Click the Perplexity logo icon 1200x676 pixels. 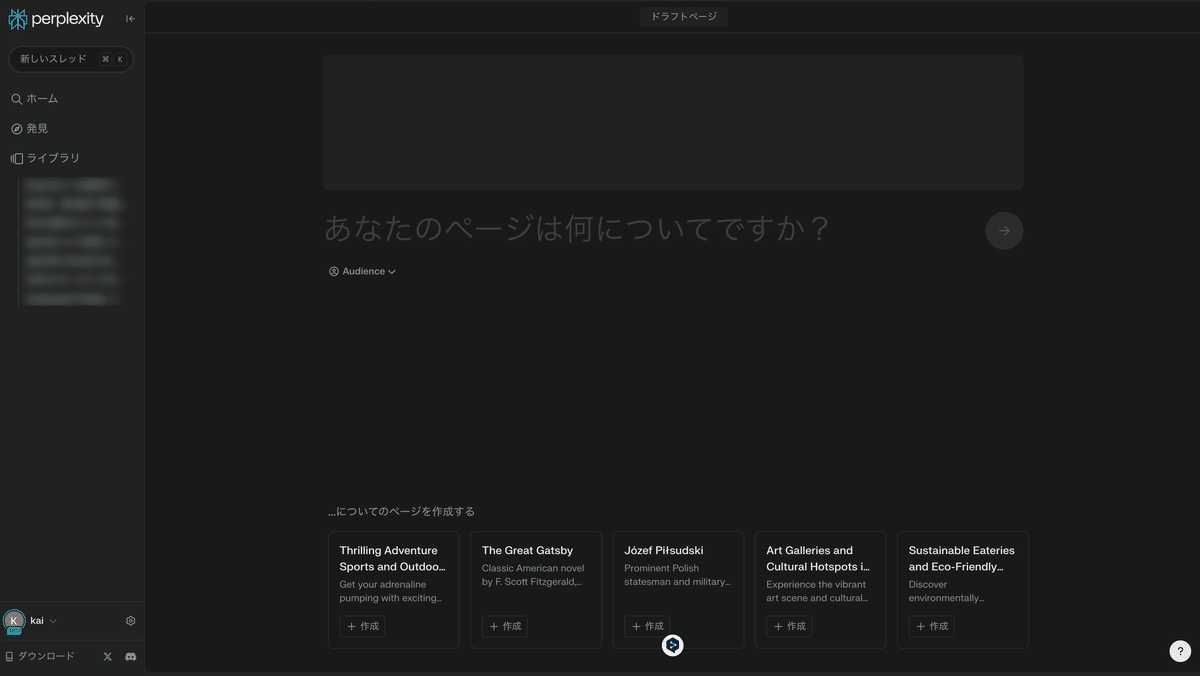[16, 17]
